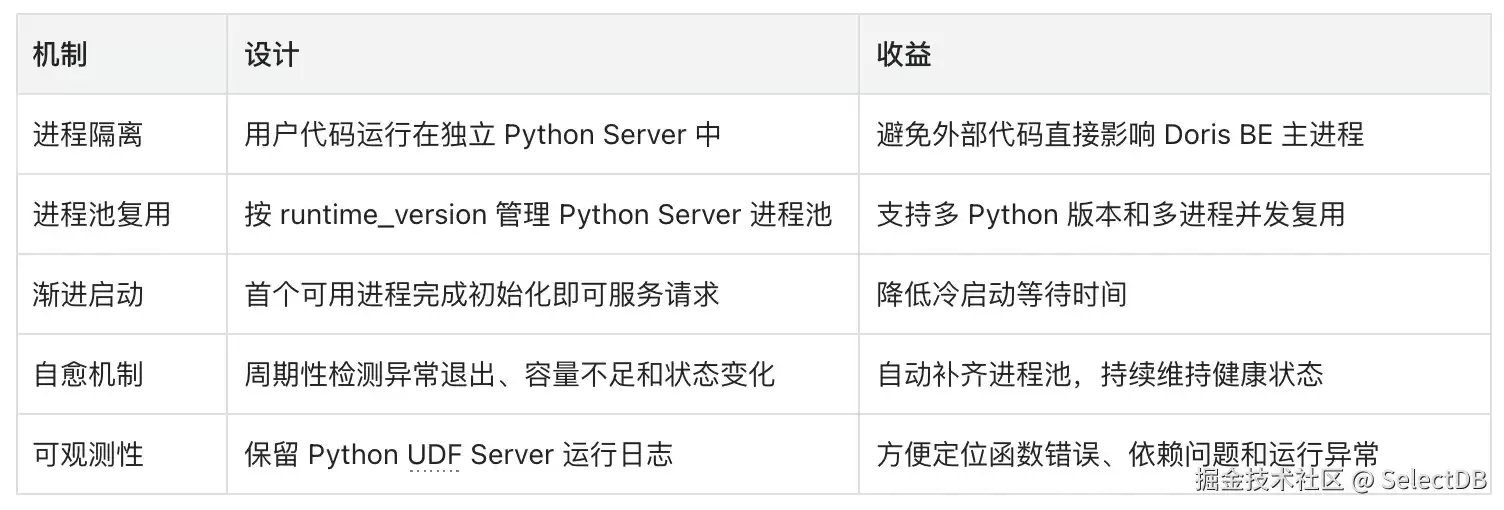The height and width of the screenshot is (510, 1504).
Task: Click the 降低冷启动等待时间 cell
Action: (1173, 294)
